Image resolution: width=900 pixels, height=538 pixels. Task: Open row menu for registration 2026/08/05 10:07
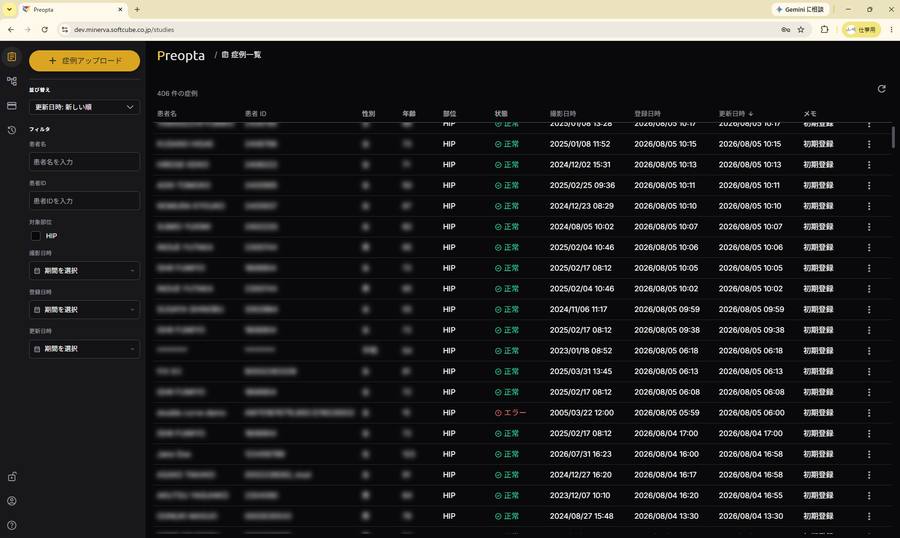pyautogui.click(x=869, y=227)
